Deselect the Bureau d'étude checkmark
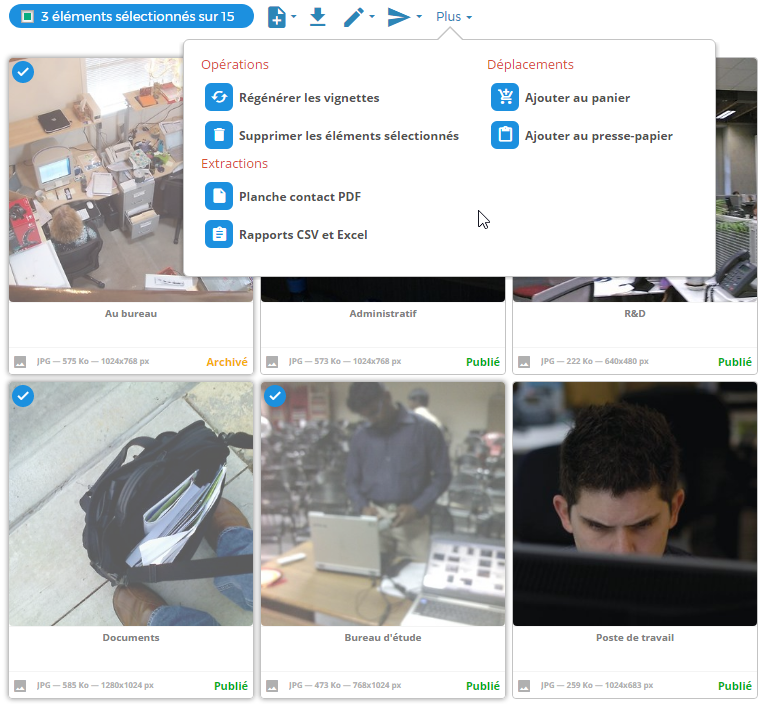 coord(275,396)
